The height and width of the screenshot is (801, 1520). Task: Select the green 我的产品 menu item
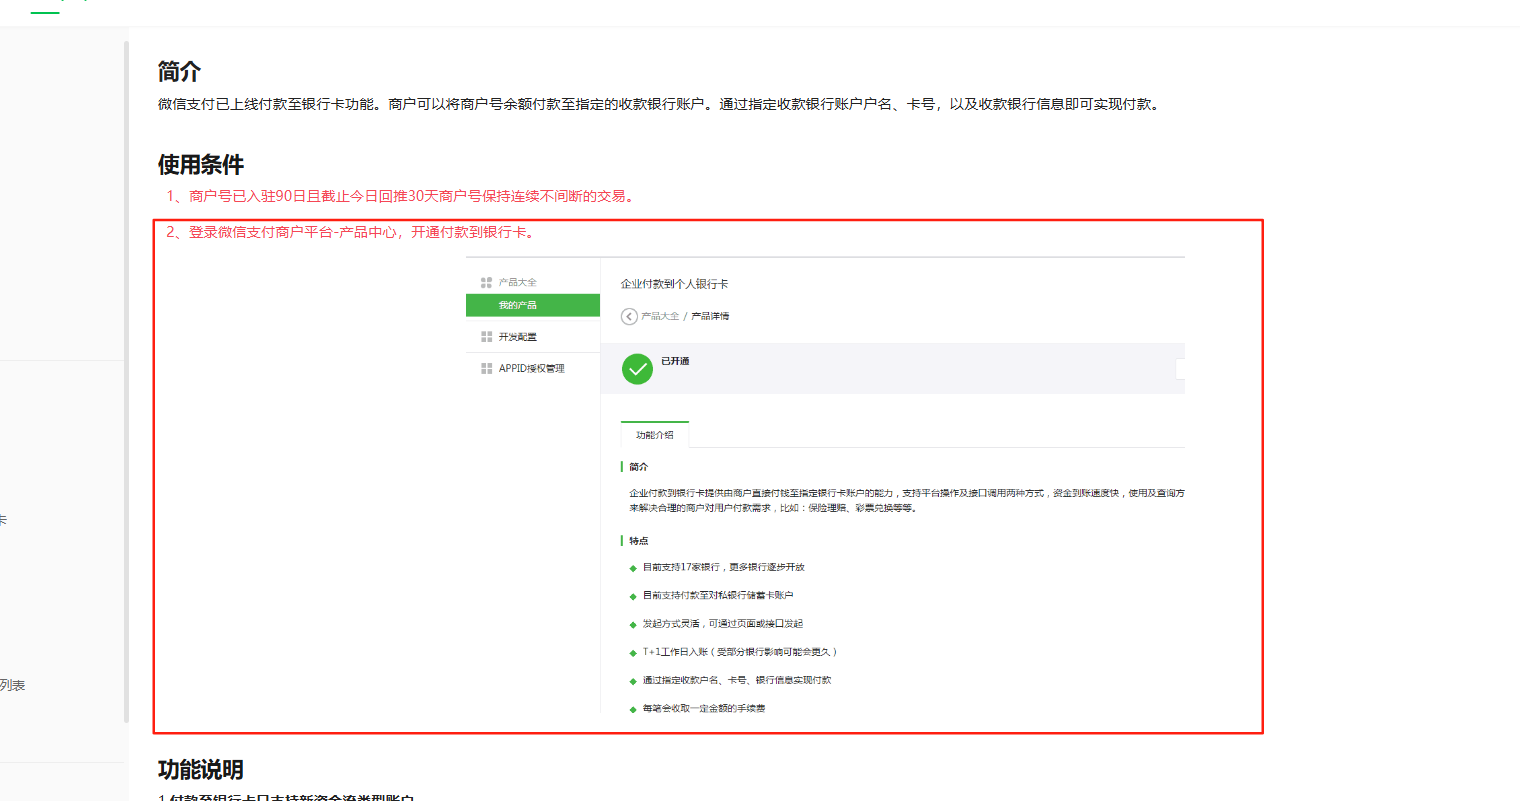(x=533, y=305)
